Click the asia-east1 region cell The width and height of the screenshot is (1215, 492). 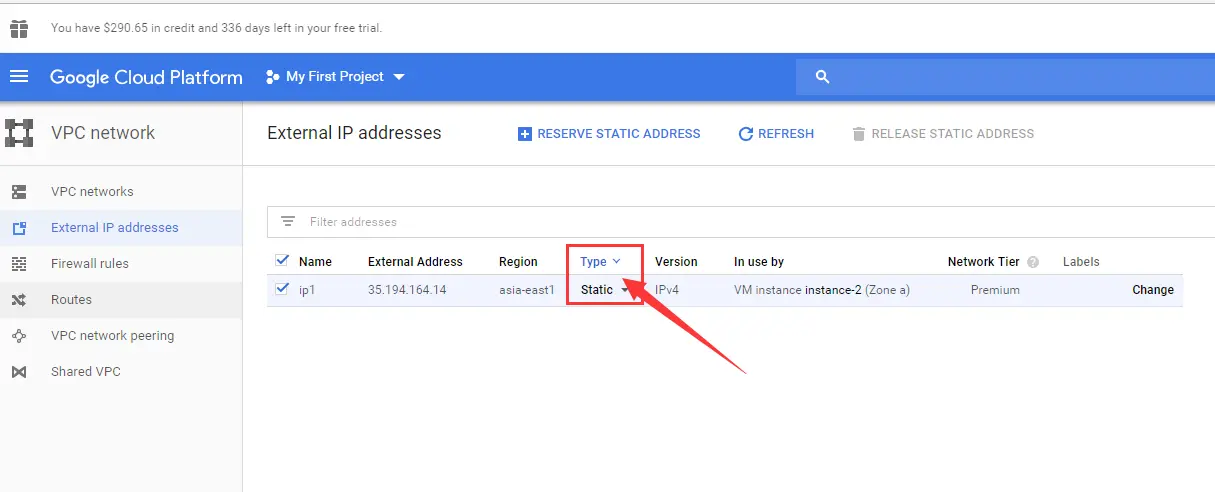tap(527, 290)
